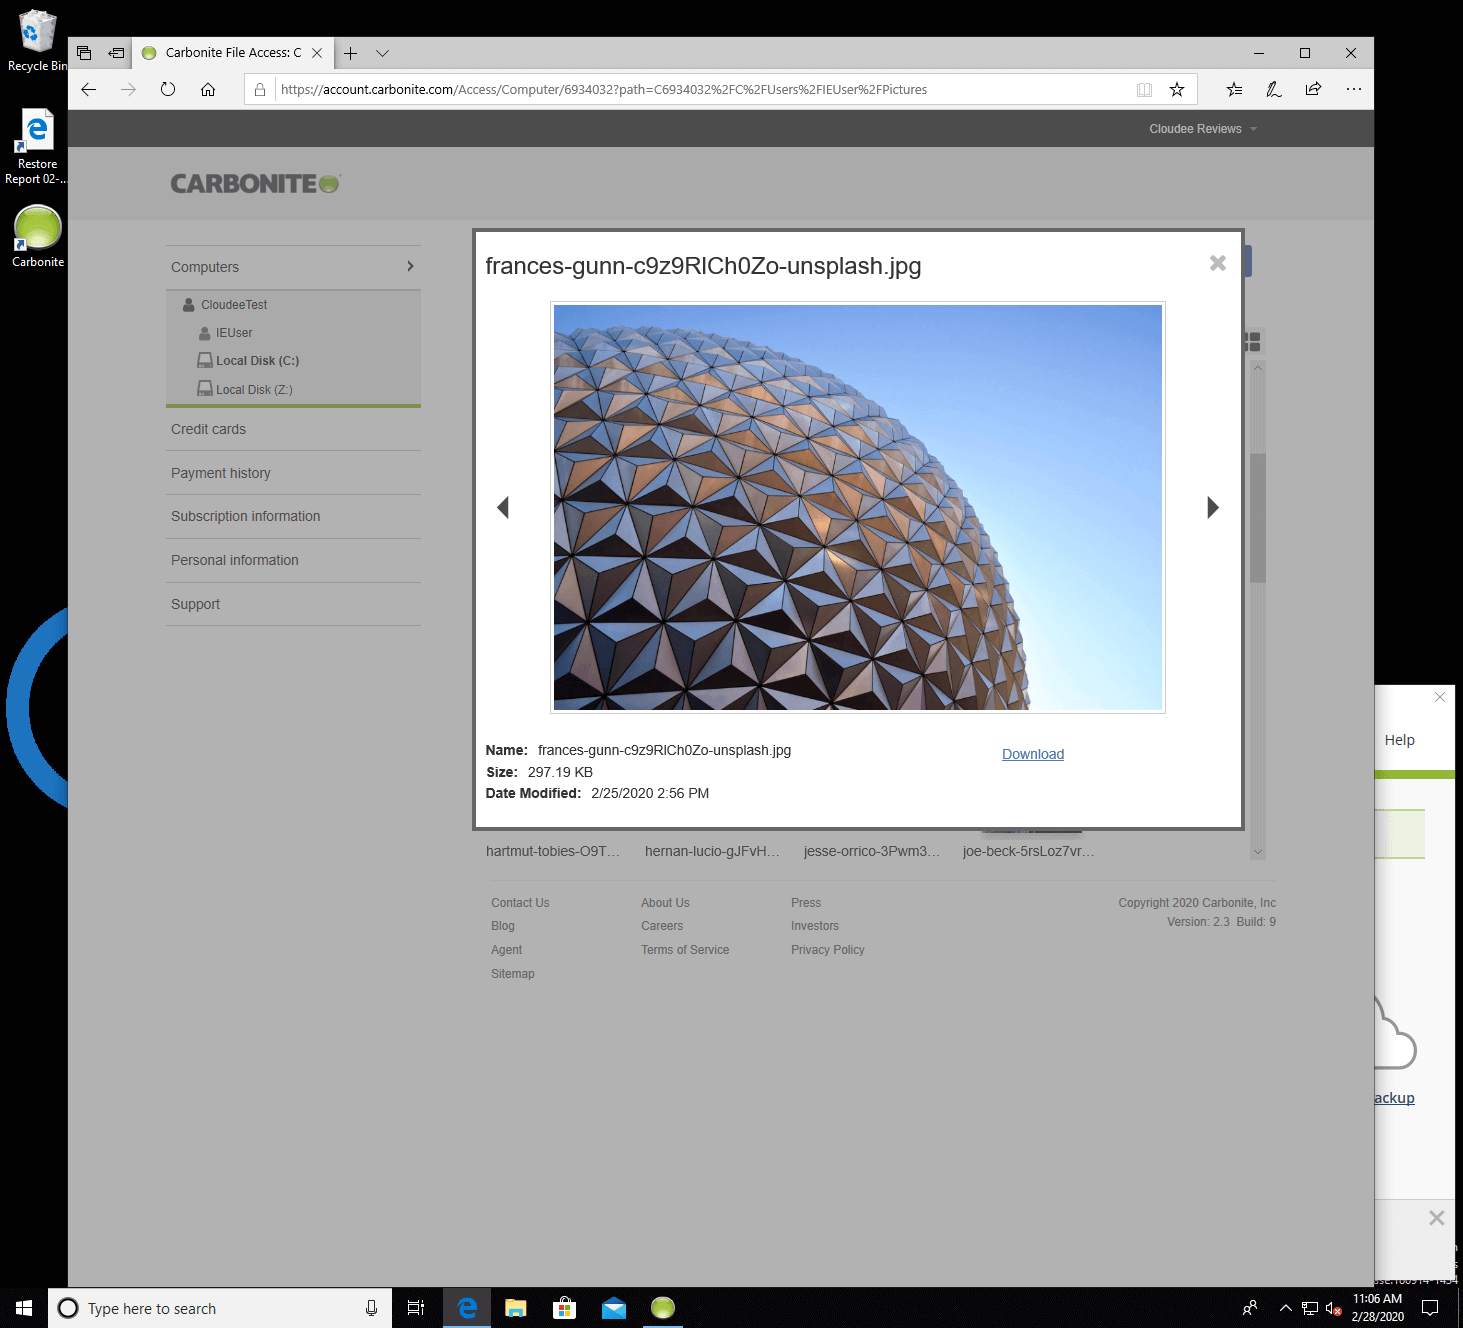The width and height of the screenshot is (1463, 1328).
Task: Show the next image with right arrow
Action: click(x=1212, y=508)
